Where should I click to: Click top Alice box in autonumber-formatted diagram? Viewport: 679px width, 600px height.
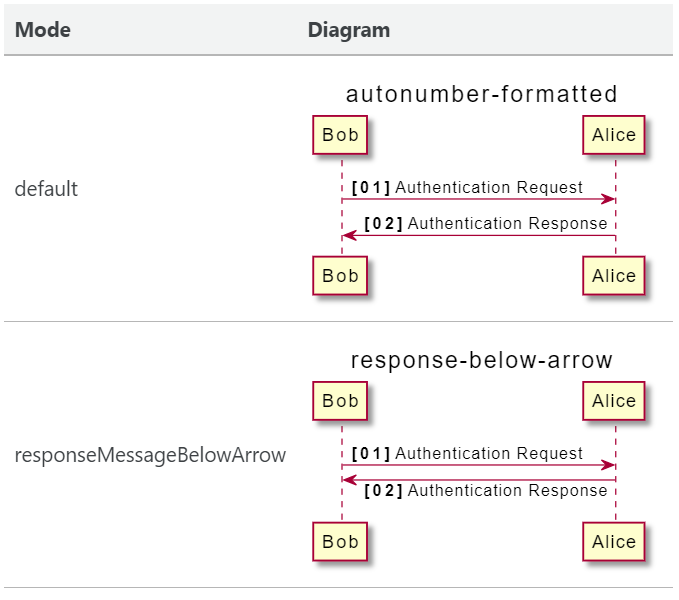point(614,136)
